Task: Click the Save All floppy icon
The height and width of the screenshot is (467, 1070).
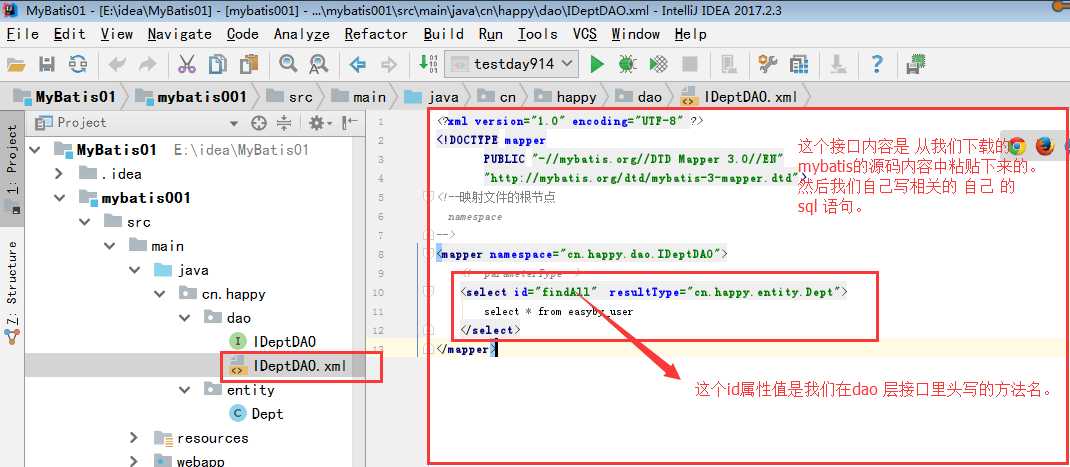Action: pos(46,64)
